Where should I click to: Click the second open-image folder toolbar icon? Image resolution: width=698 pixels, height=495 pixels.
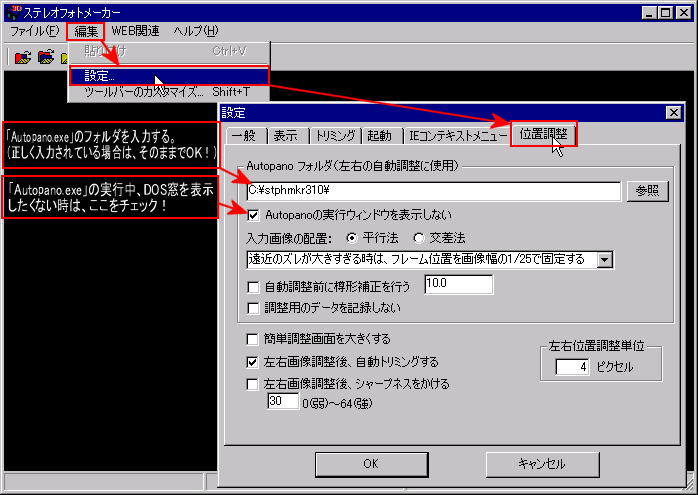46,57
